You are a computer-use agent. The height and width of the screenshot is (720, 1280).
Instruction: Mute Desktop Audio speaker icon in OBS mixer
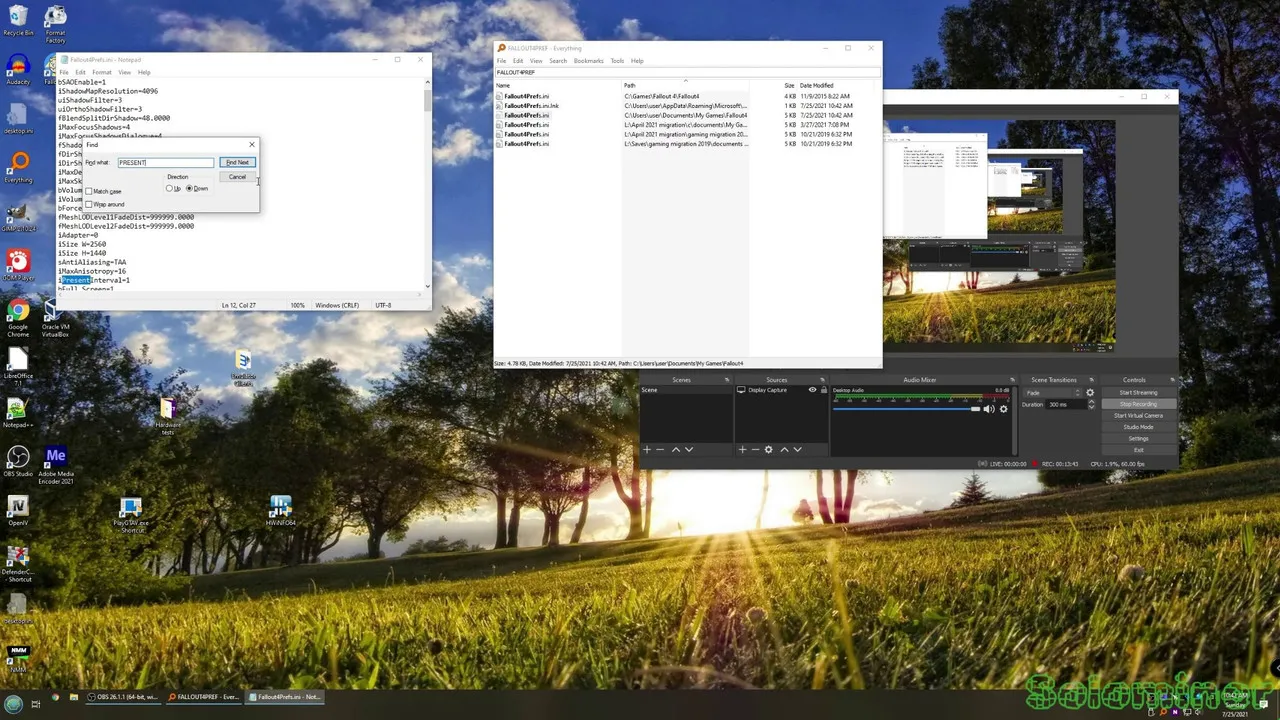(989, 409)
